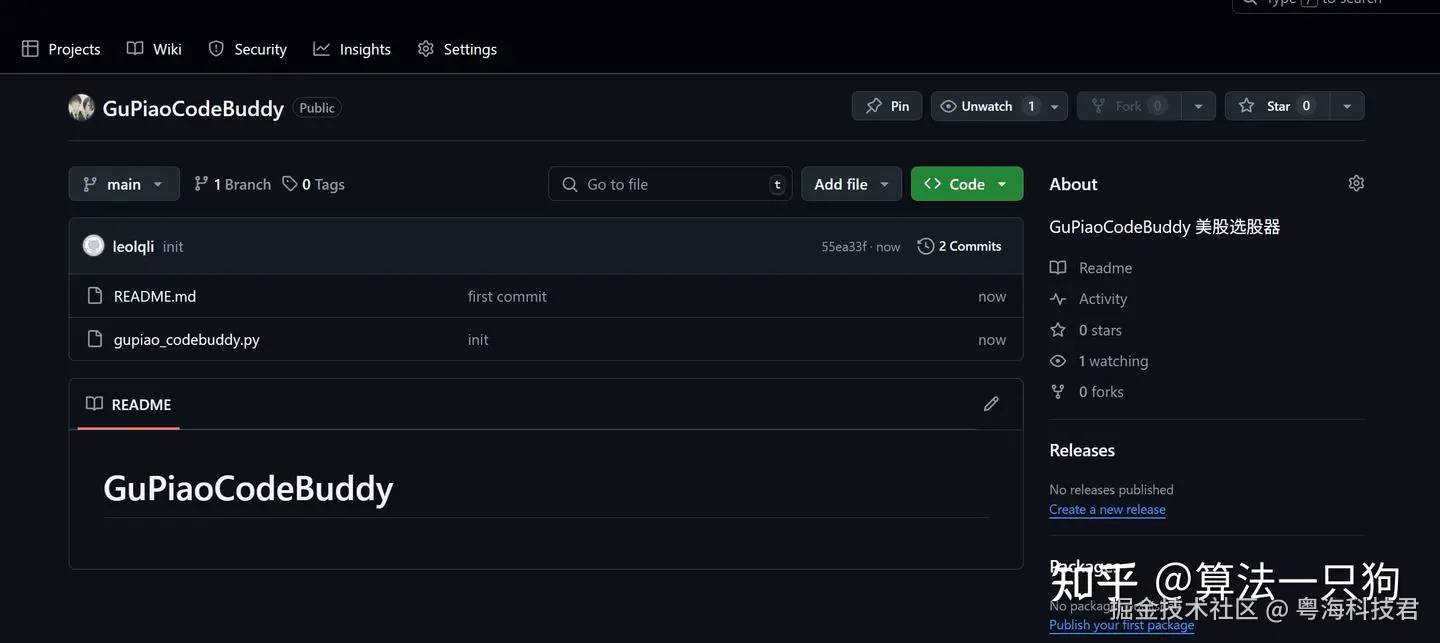1440x643 pixels.
Task: Switch to the Wiki tab
Action: pyautogui.click(x=154, y=49)
